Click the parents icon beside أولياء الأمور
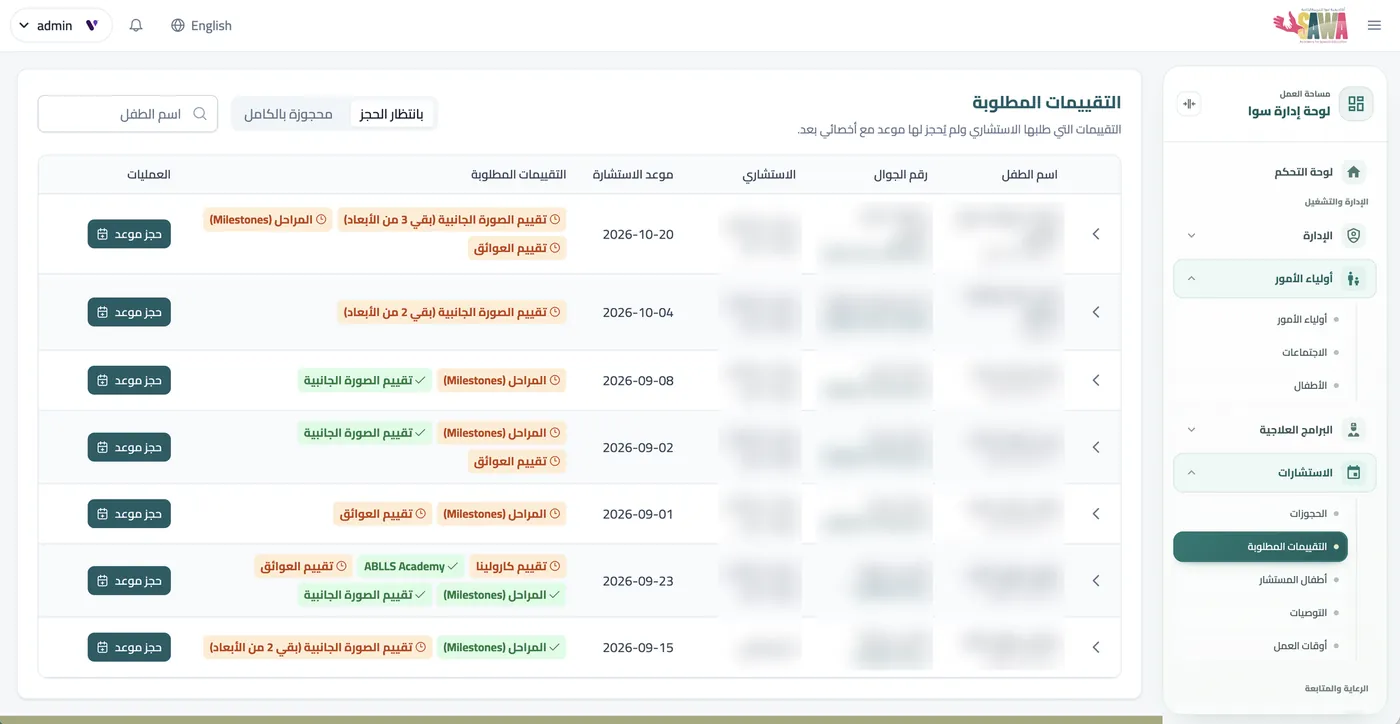Image resolution: width=1400 pixels, height=724 pixels. (x=1354, y=279)
